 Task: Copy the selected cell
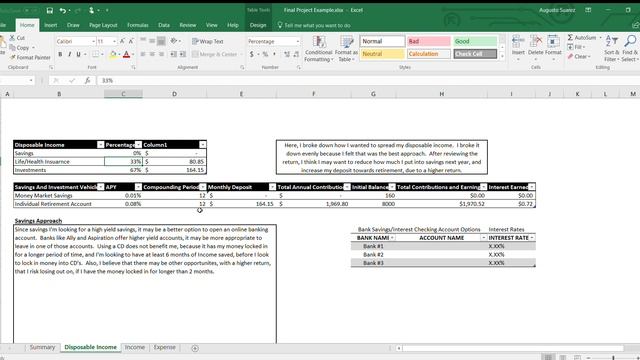coord(19,48)
